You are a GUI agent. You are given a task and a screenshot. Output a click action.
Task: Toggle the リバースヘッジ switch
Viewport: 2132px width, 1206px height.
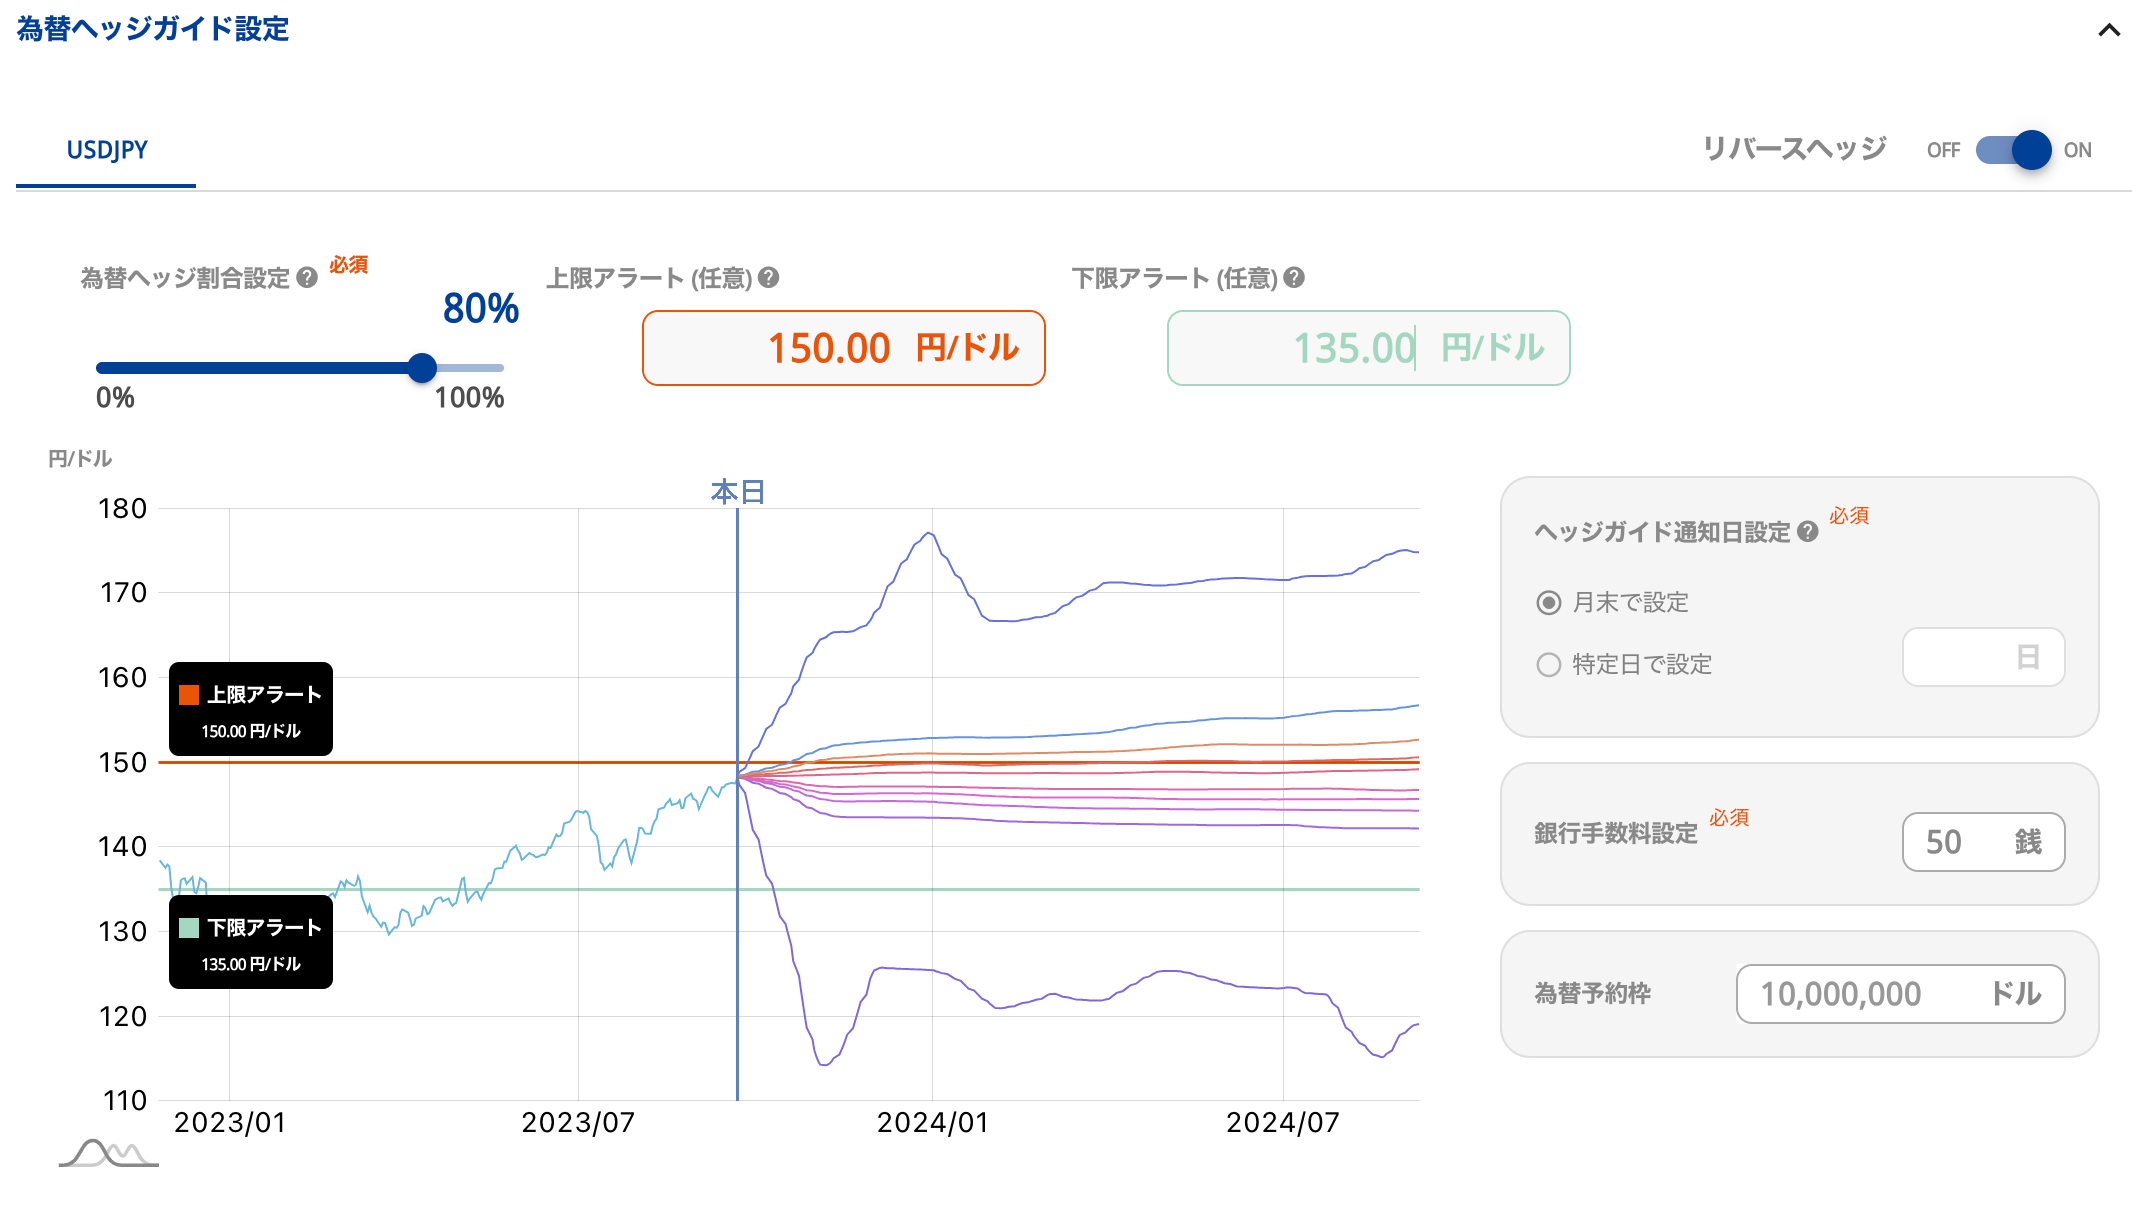[x=2013, y=150]
